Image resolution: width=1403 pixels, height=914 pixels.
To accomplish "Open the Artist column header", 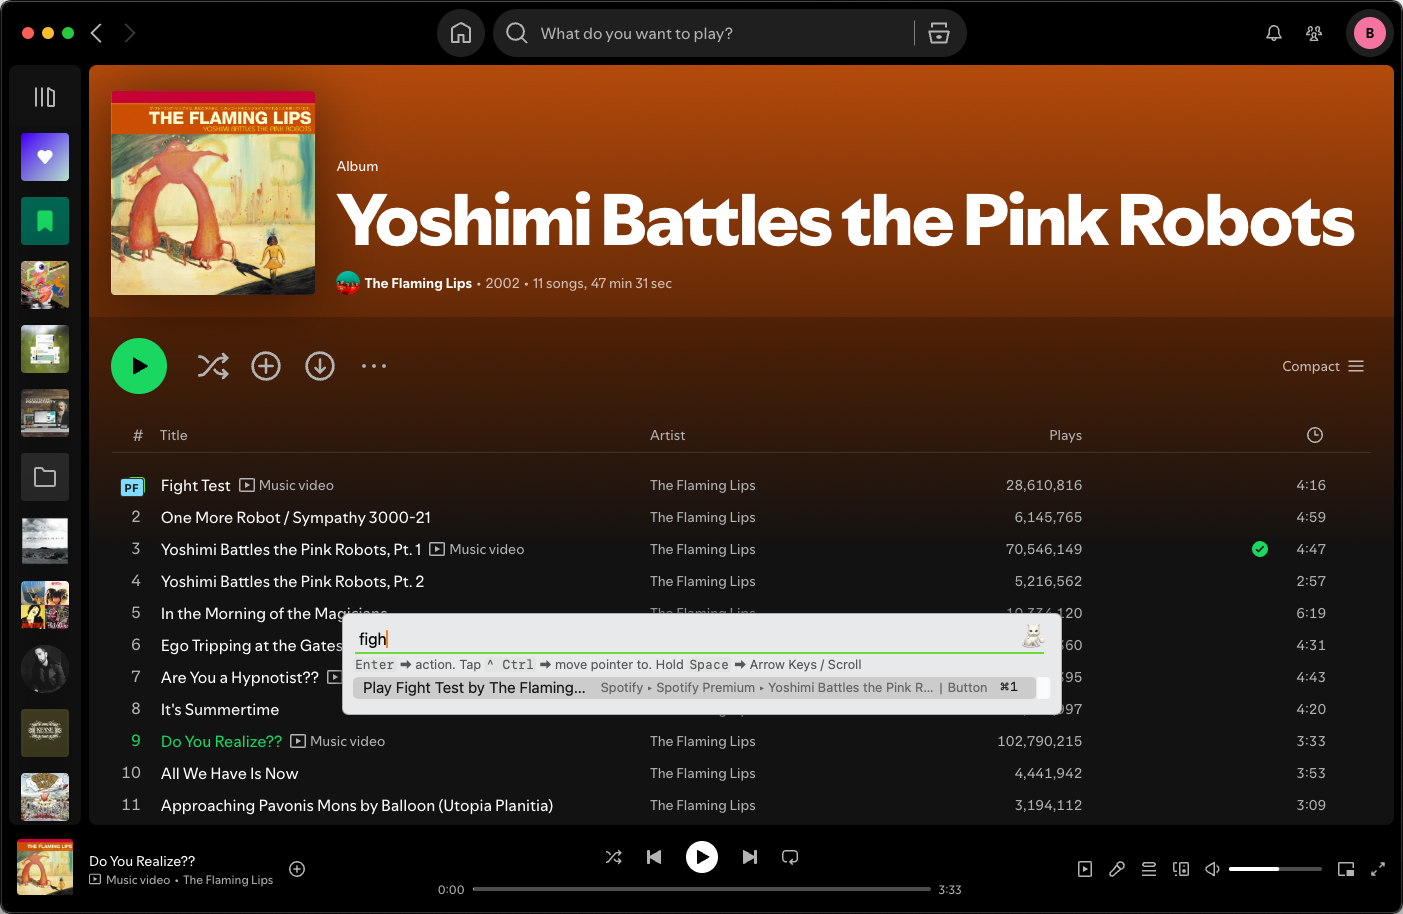I will point(668,435).
